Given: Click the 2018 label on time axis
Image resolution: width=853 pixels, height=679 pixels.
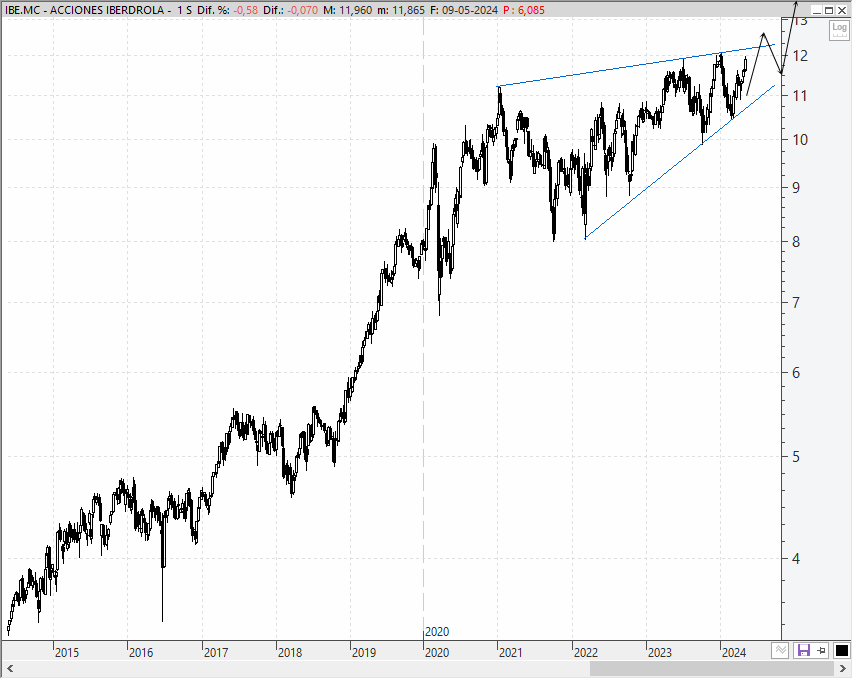Looking at the screenshot, I should (290, 652).
